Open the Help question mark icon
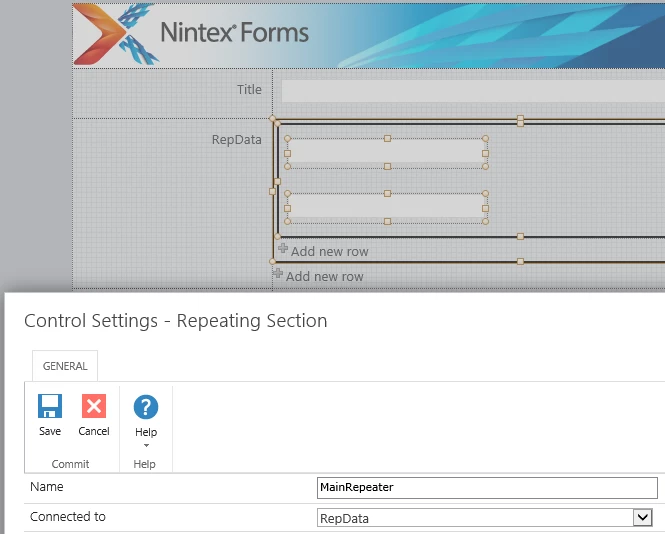This screenshot has height=534, width=665. [146, 407]
